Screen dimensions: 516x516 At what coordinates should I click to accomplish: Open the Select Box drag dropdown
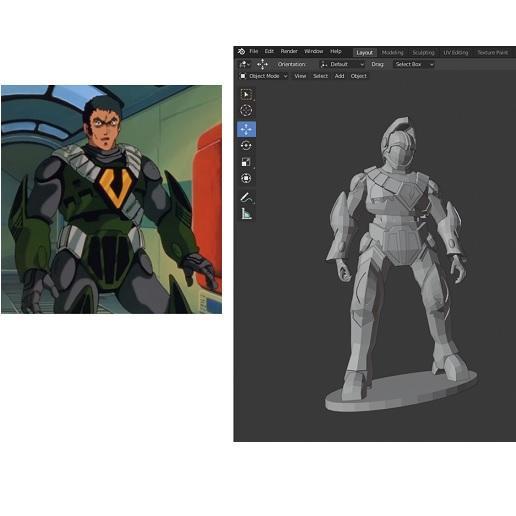pos(413,64)
